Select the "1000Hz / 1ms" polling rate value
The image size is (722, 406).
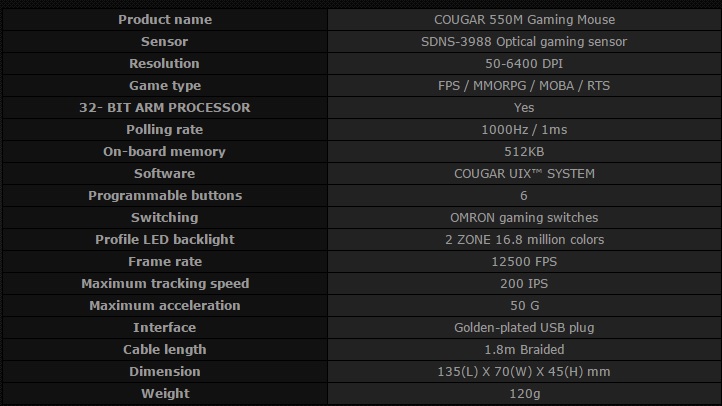click(x=523, y=130)
